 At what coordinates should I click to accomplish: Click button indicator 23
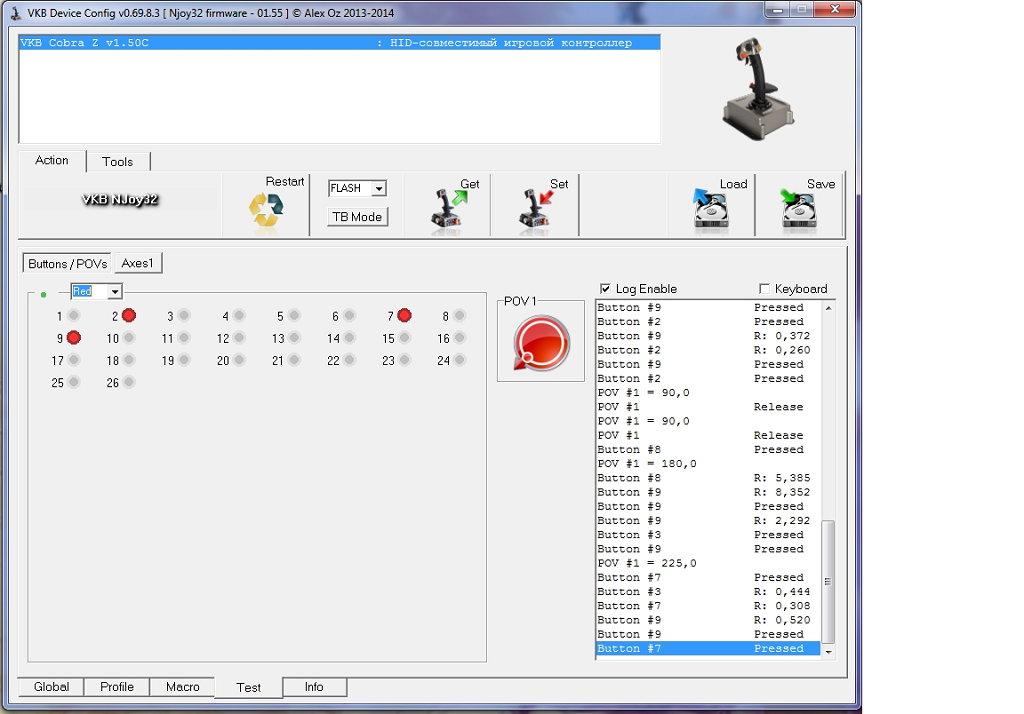404,360
